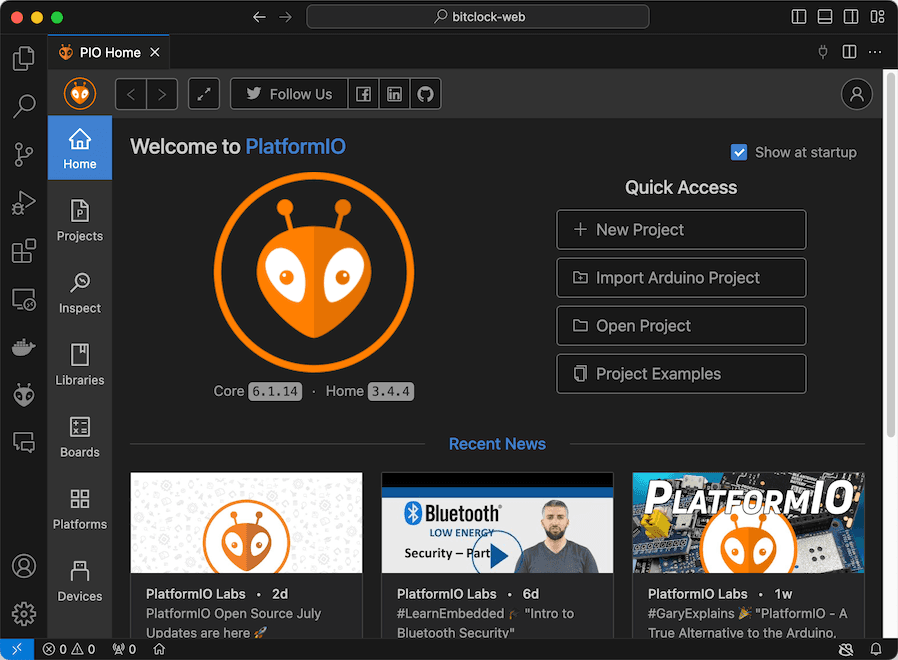
Task: Toggle the primary side bar layout icon
Action: point(799,17)
